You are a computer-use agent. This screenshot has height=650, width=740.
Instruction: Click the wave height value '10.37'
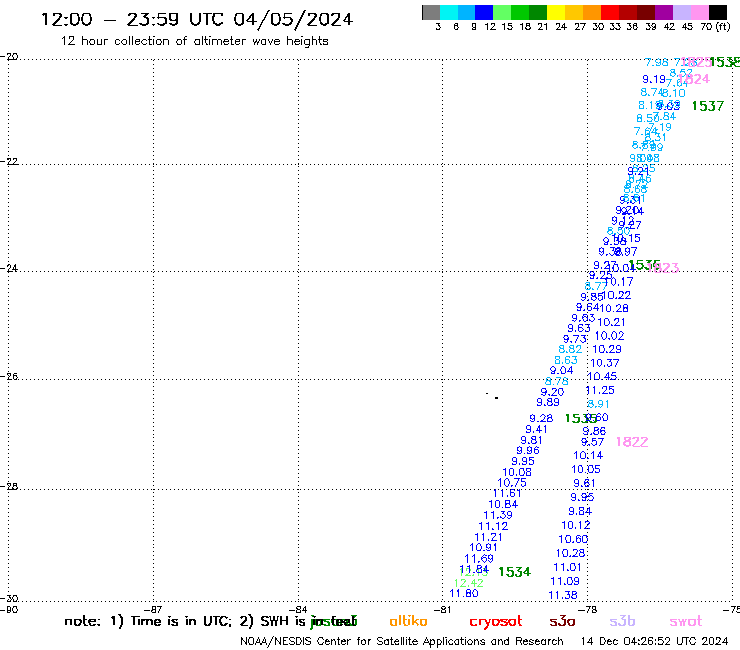tap(605, 363)
